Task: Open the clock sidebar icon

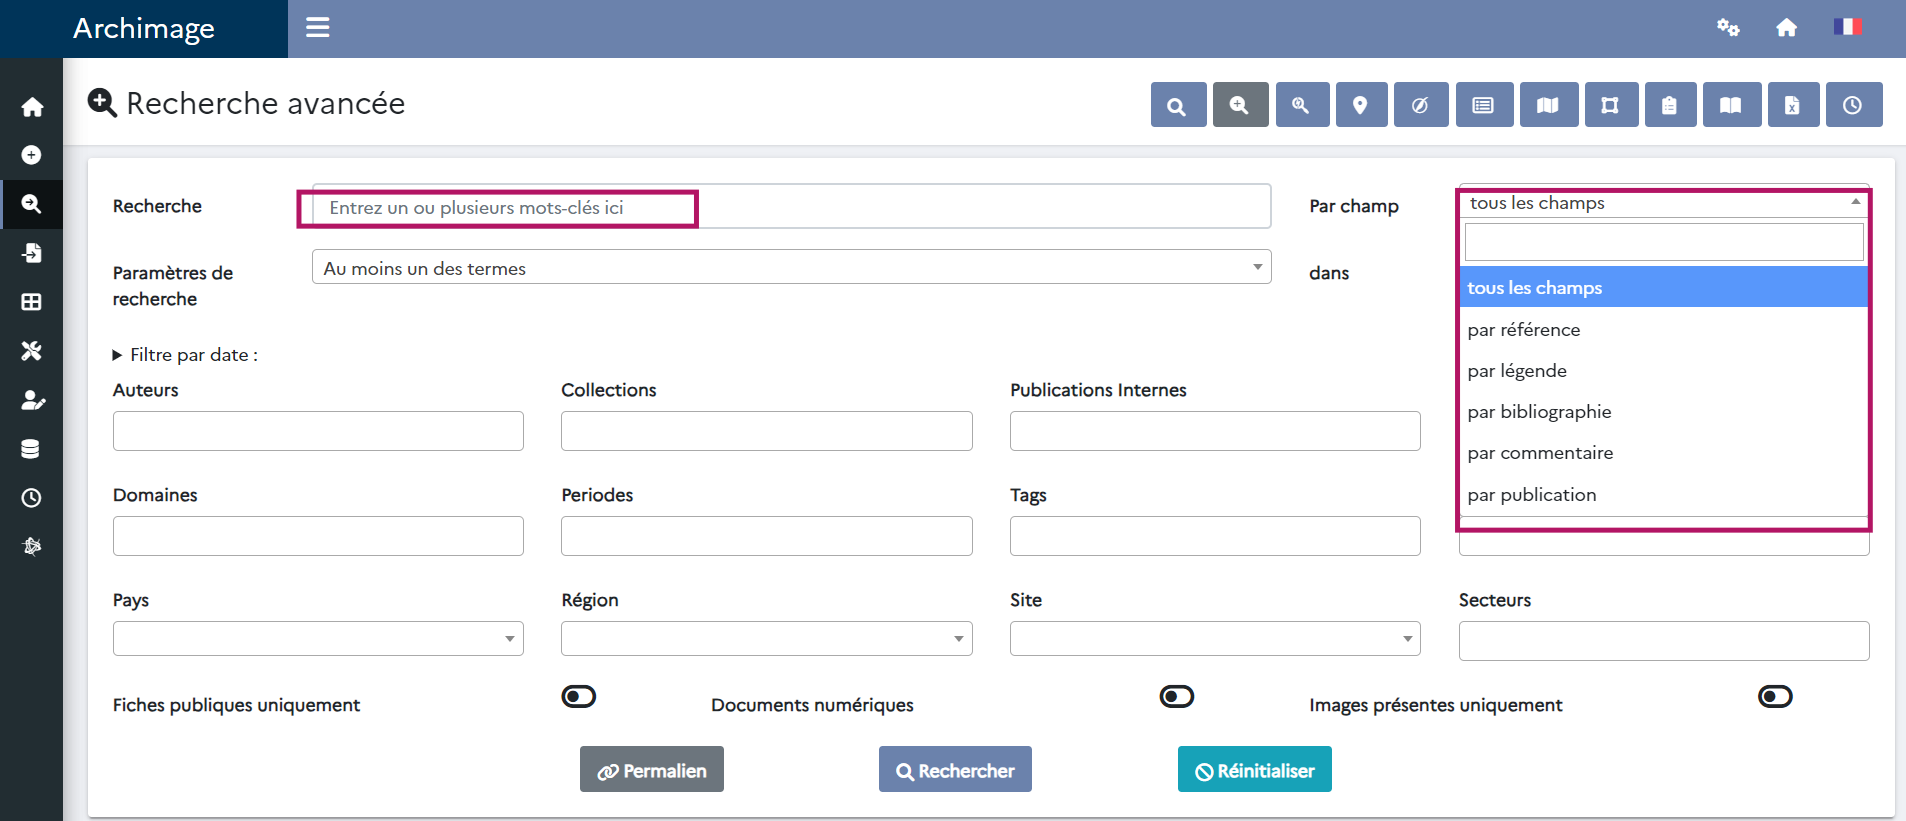Action: [32, 498]
